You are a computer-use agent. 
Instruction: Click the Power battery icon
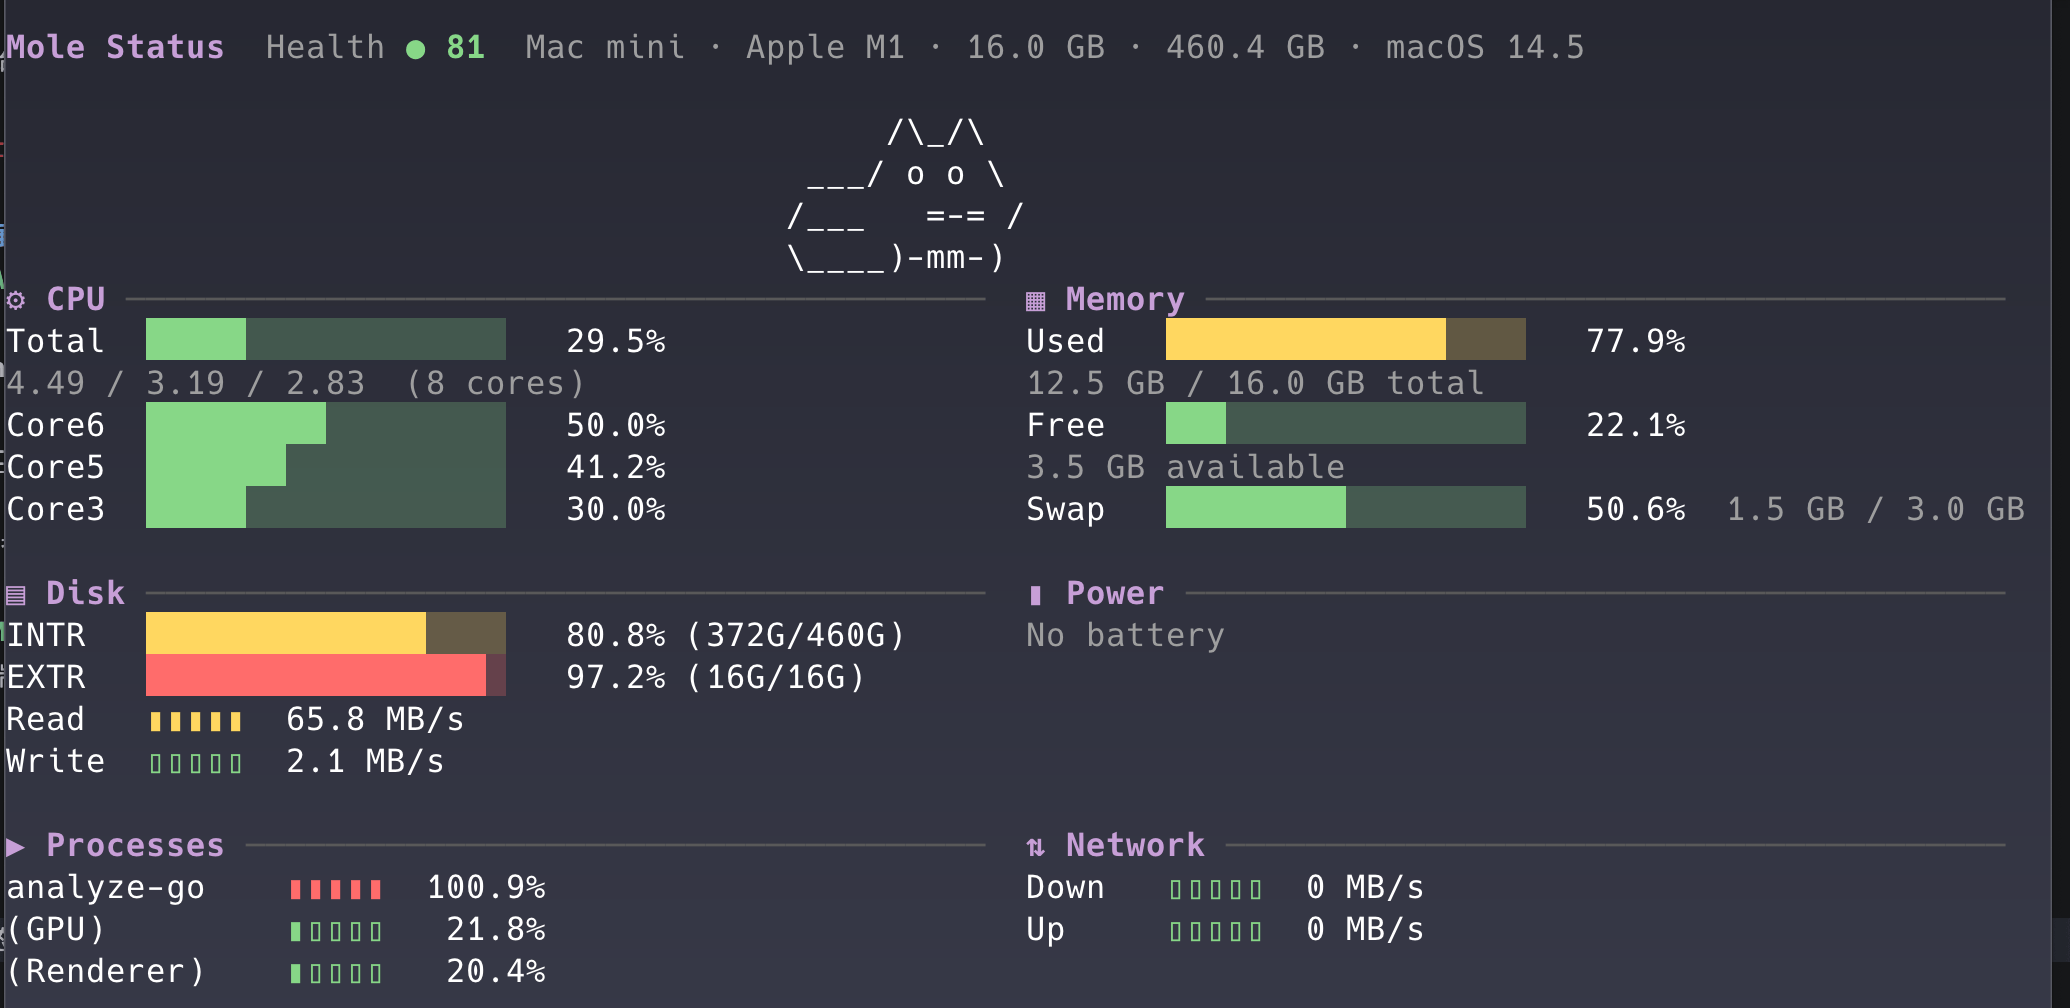(1035, 595)
